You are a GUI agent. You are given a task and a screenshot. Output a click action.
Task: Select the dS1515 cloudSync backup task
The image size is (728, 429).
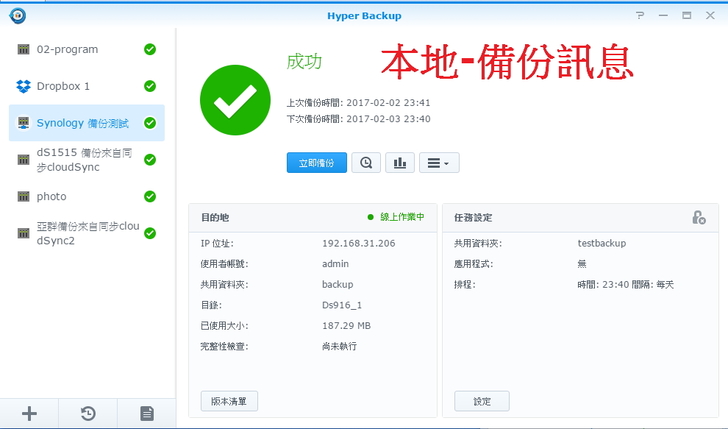pyautogui.click(x=86, y=160)
